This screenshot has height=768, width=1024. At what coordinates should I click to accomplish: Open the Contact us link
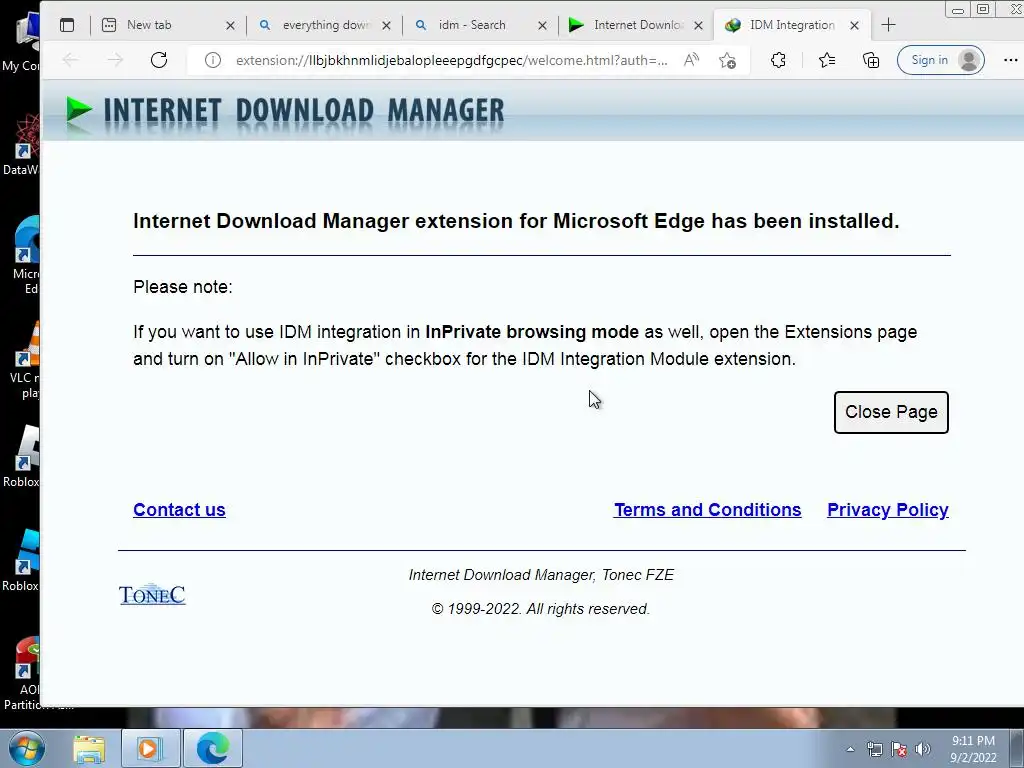pyautogui.click(x=179, y=510)
